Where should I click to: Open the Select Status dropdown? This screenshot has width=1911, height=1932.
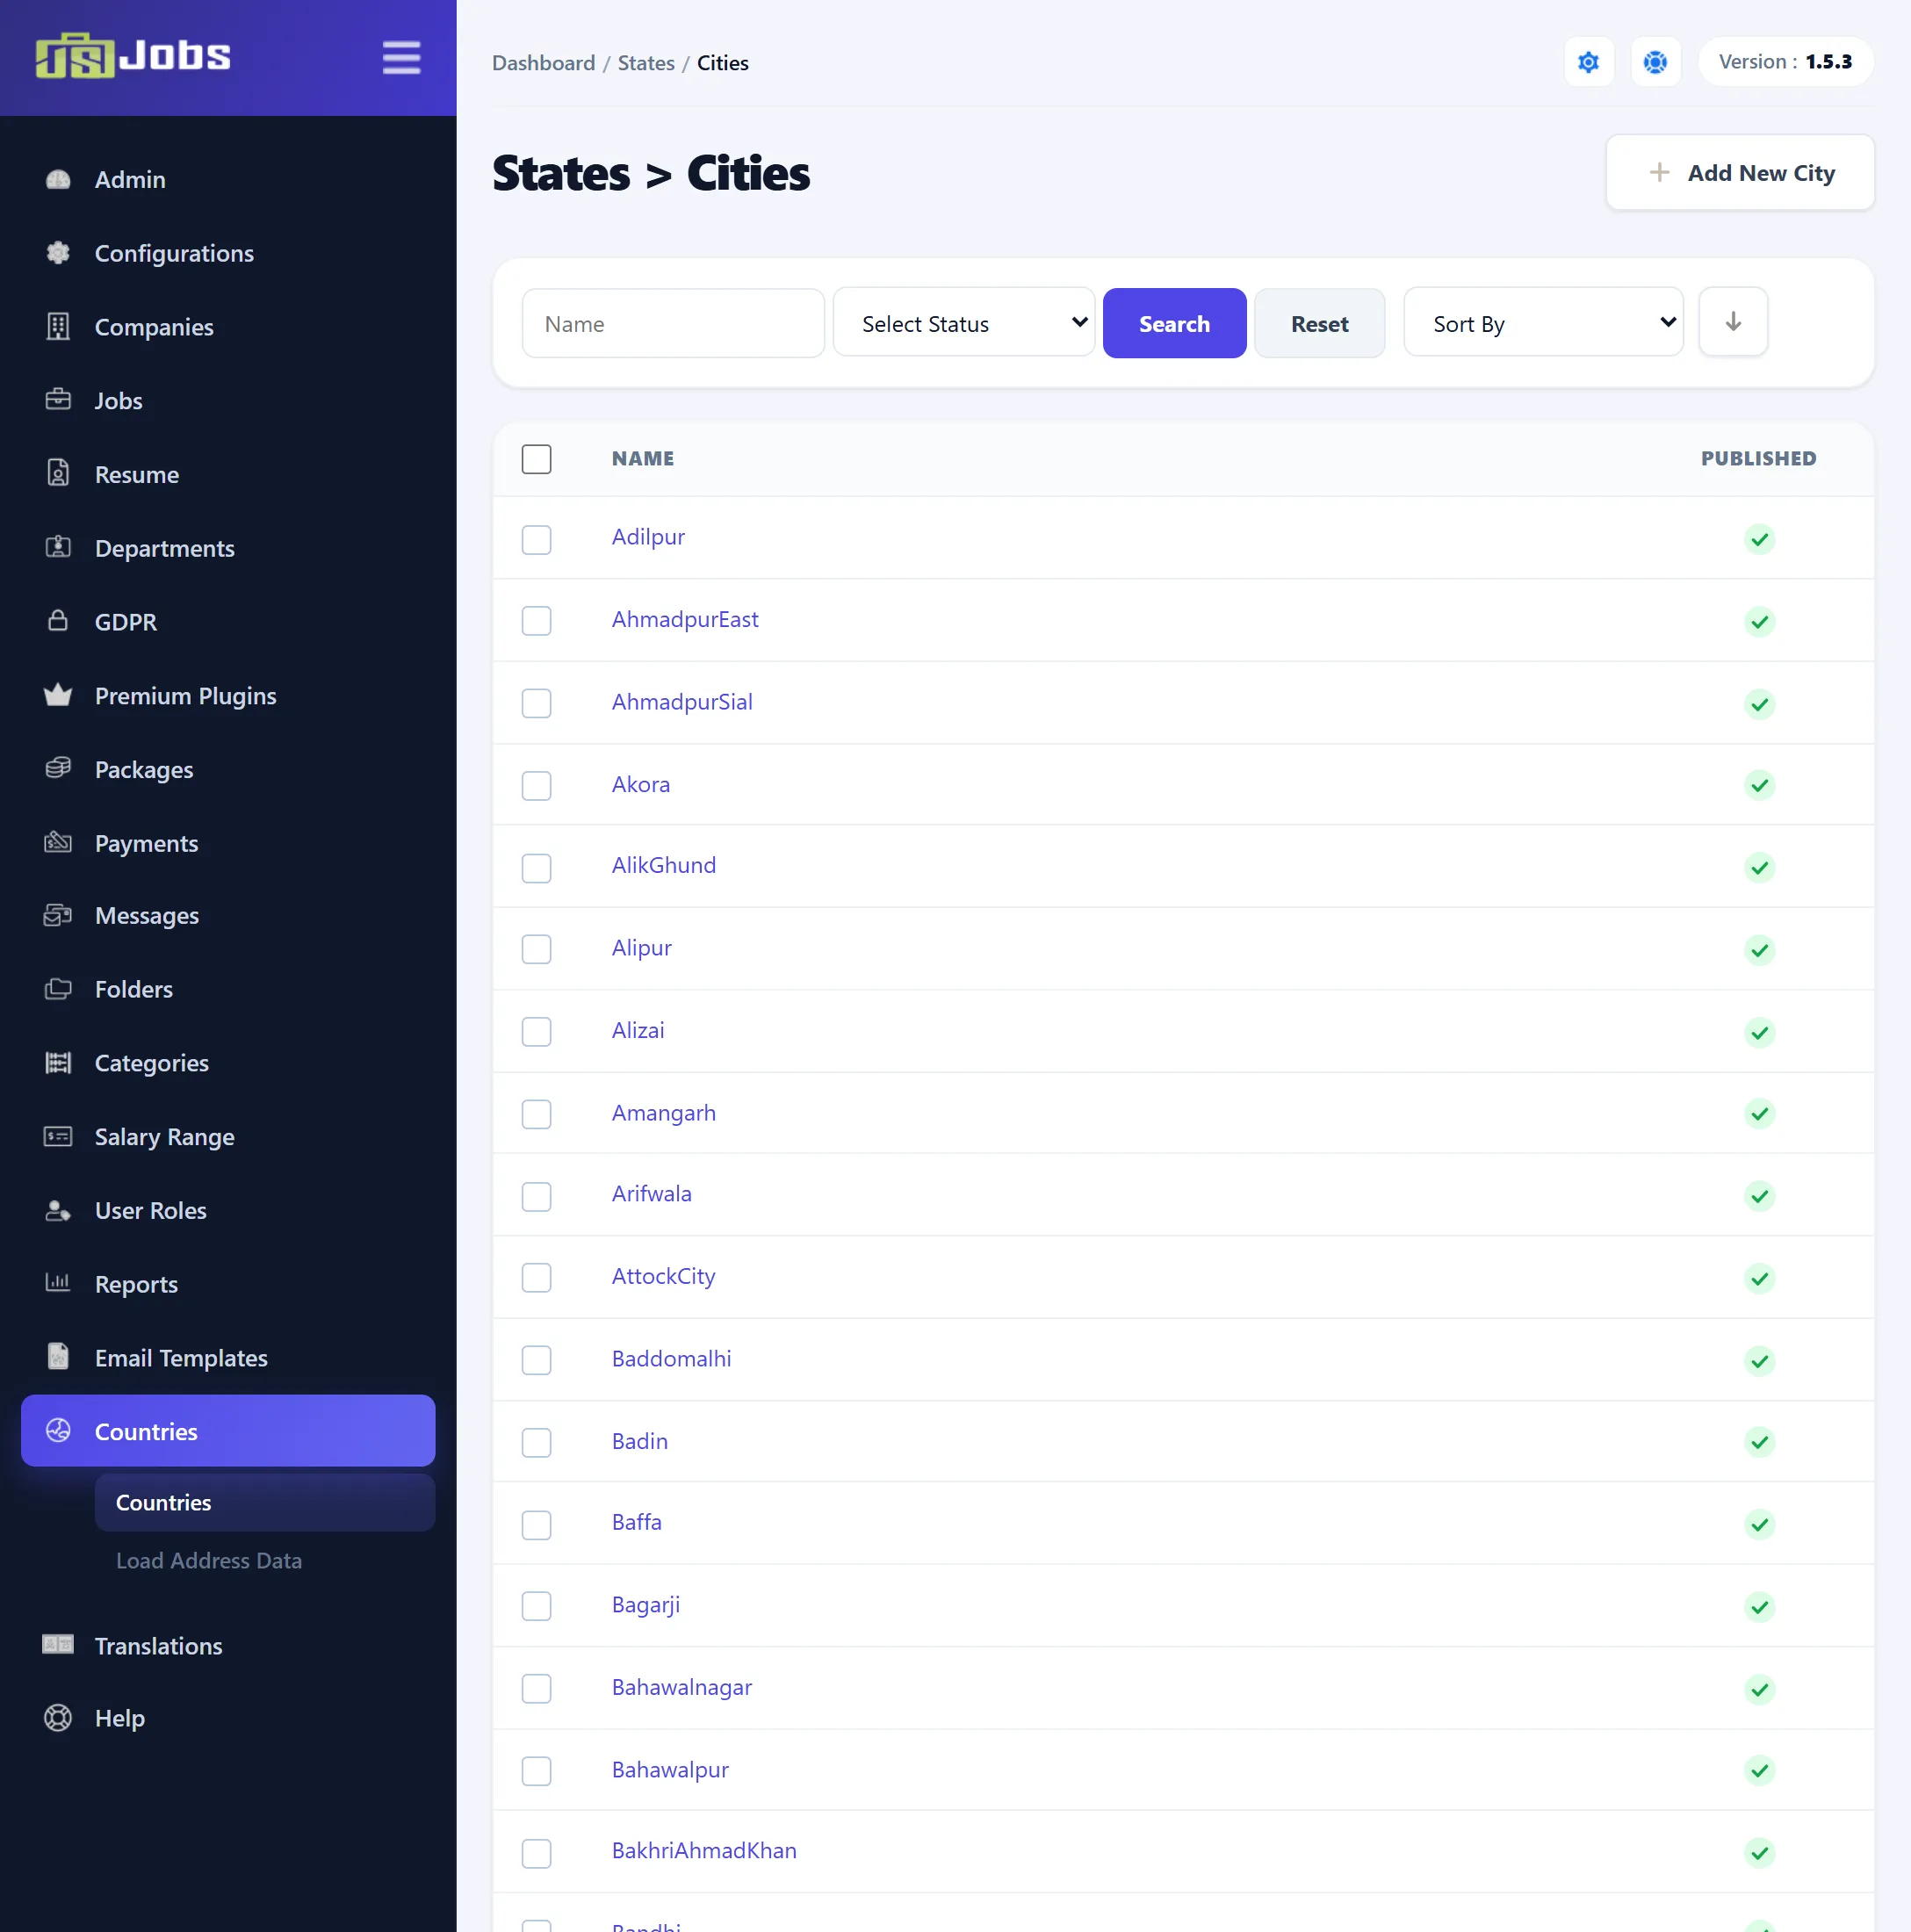pyautogui.click(x=964, y=322)
